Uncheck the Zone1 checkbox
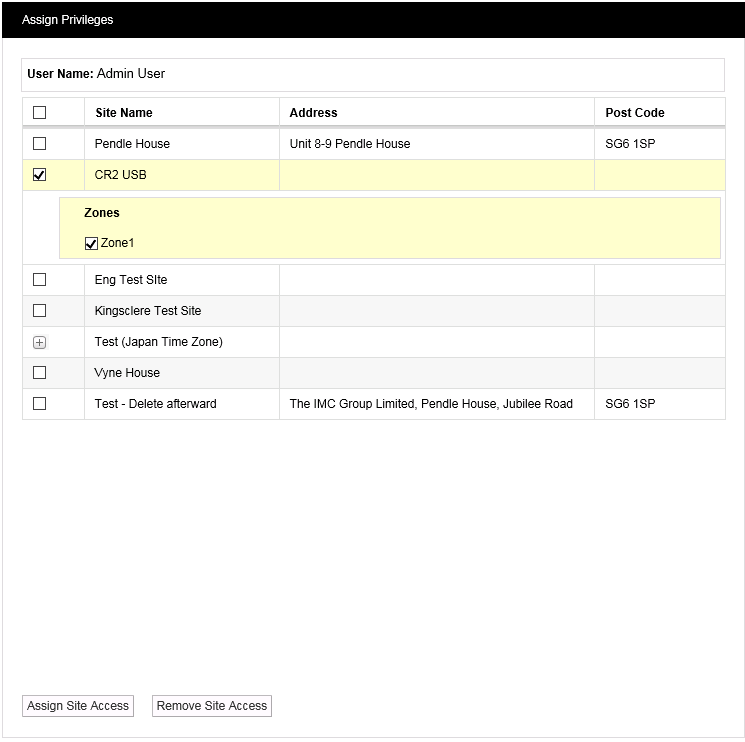Screen dimensions: 745x742 pos(91,243)
